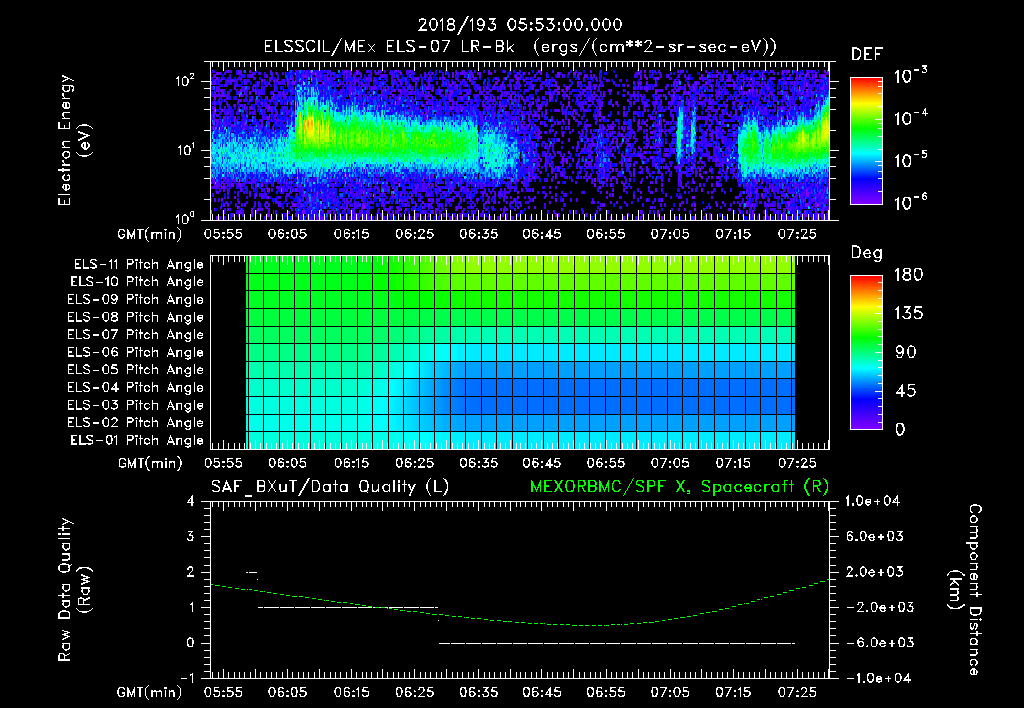Click the electron energy spectrogram plot
Image resolution: width=1024 pixels, height=708 pixels.
click(520, 140)
